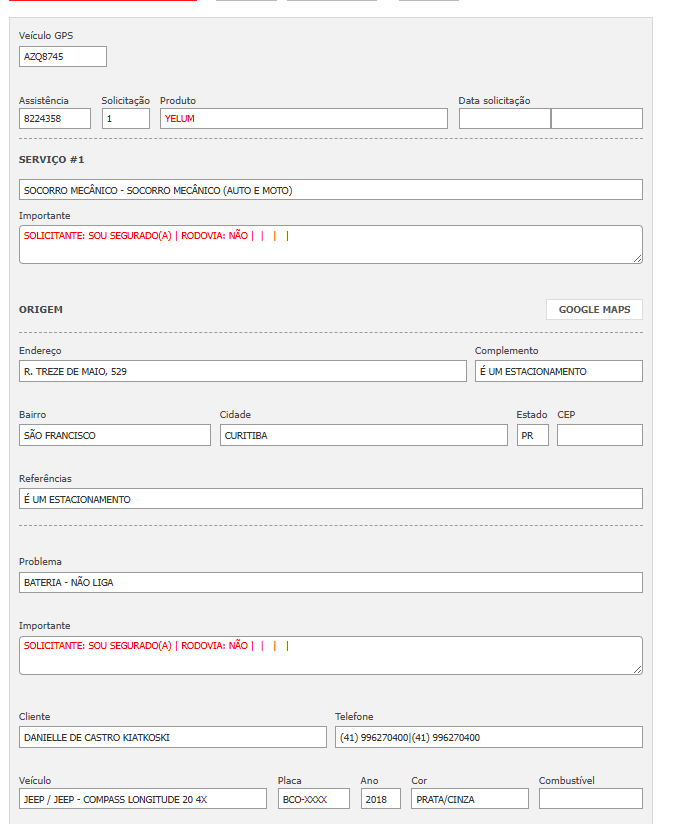Focus the Placa field
The width and height of the screenshot is (680, 824).
(313, 799)
